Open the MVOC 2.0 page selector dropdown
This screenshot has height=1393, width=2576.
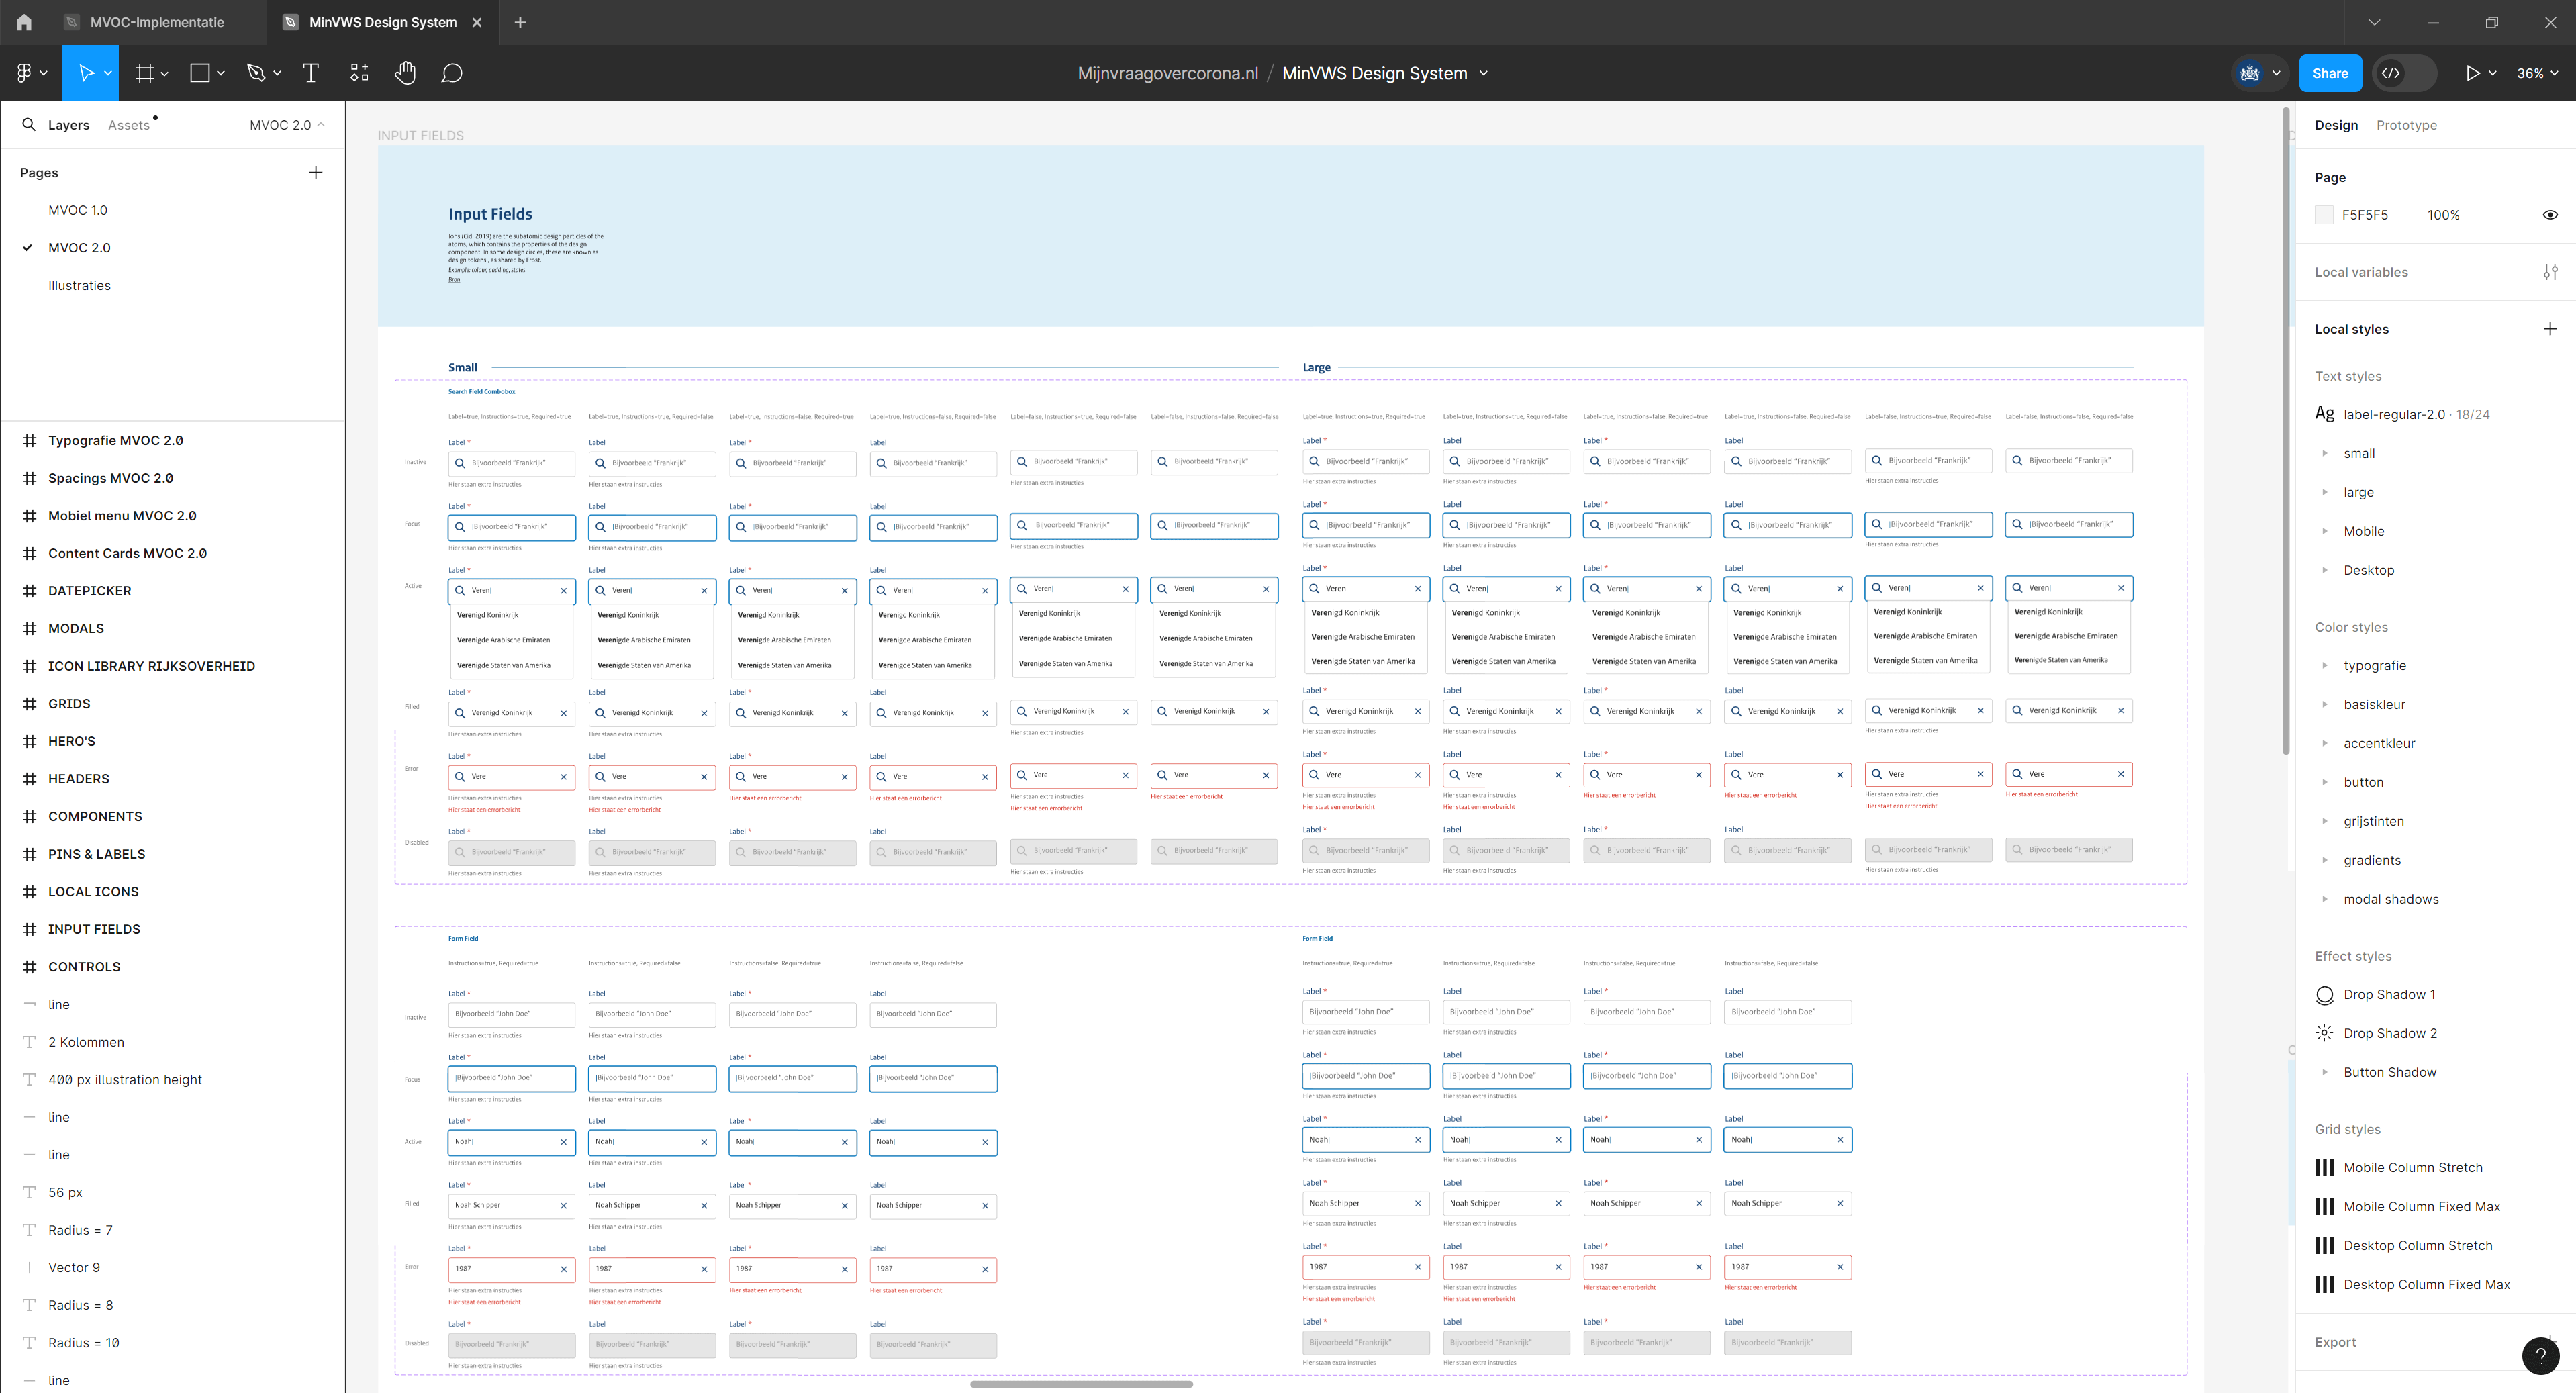click(x=287, y=125)
